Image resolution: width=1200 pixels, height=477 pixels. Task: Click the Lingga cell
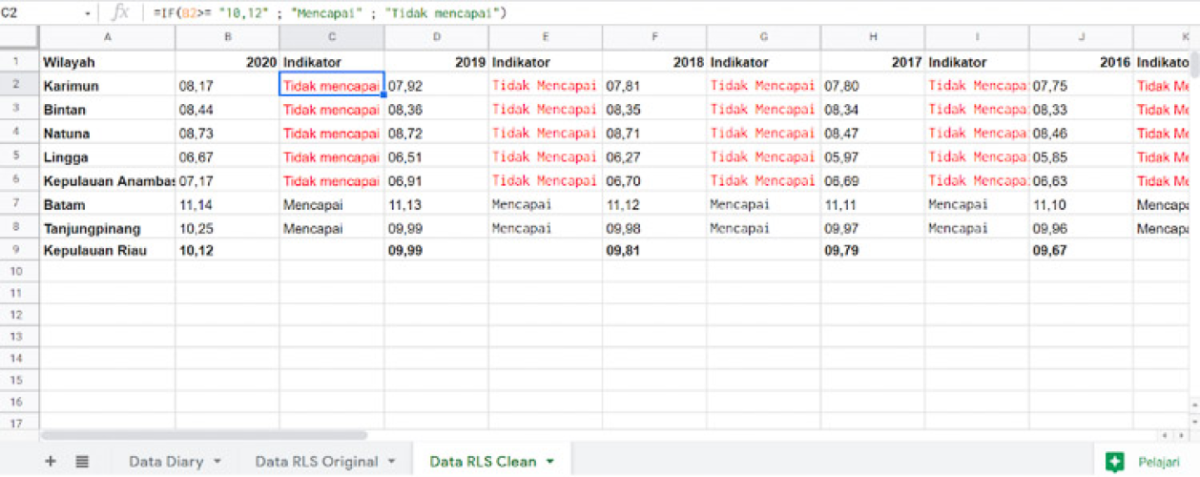[x=107, y=157]
